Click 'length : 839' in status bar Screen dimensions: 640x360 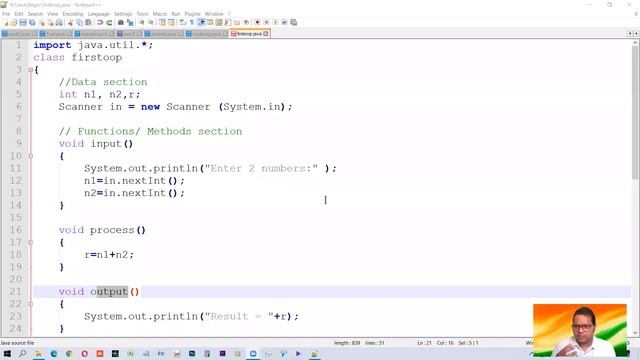[347, 343]
